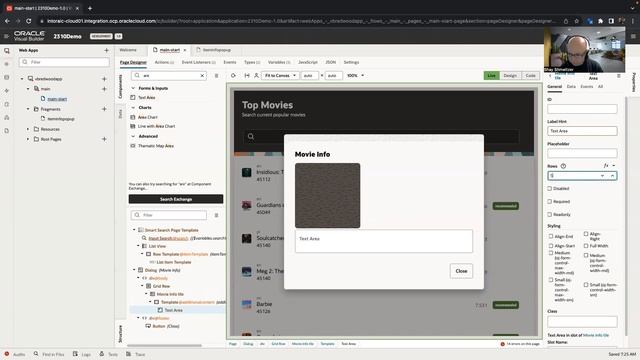The image size is (640, 360).
Task: Click the search icon in Top Movies page
Action: pos(251,136)
